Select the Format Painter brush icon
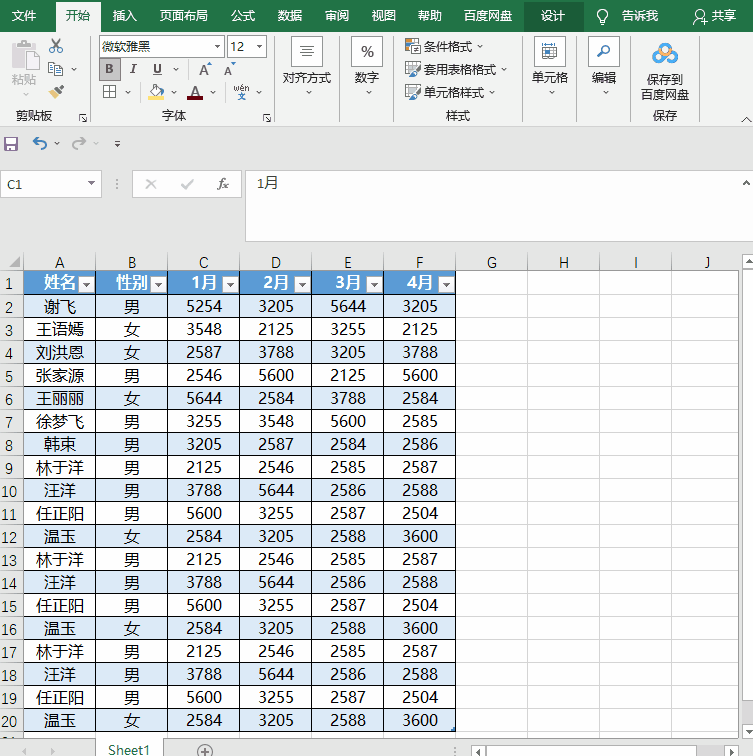Image resolution: width=753 pixels, height=756 pixels. pos(56,91)
